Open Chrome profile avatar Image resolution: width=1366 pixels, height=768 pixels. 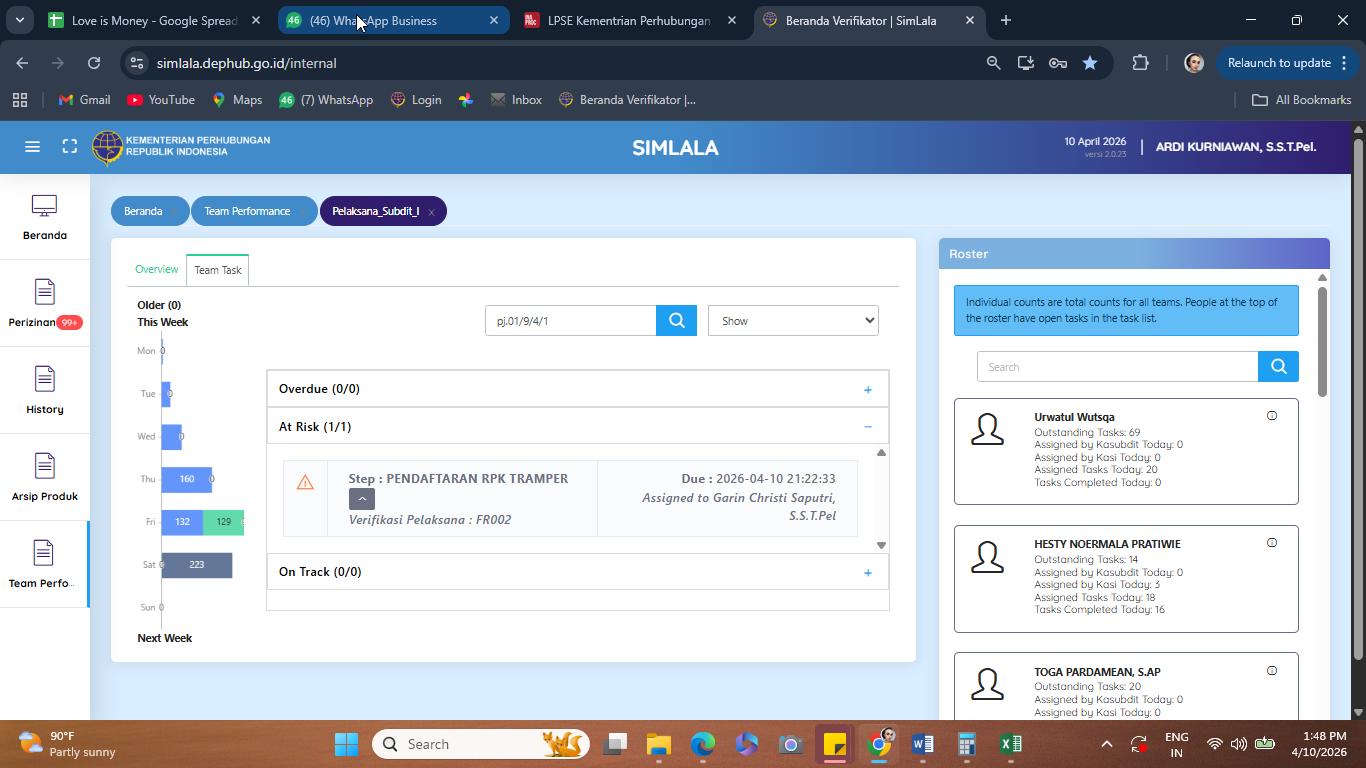1193,63
